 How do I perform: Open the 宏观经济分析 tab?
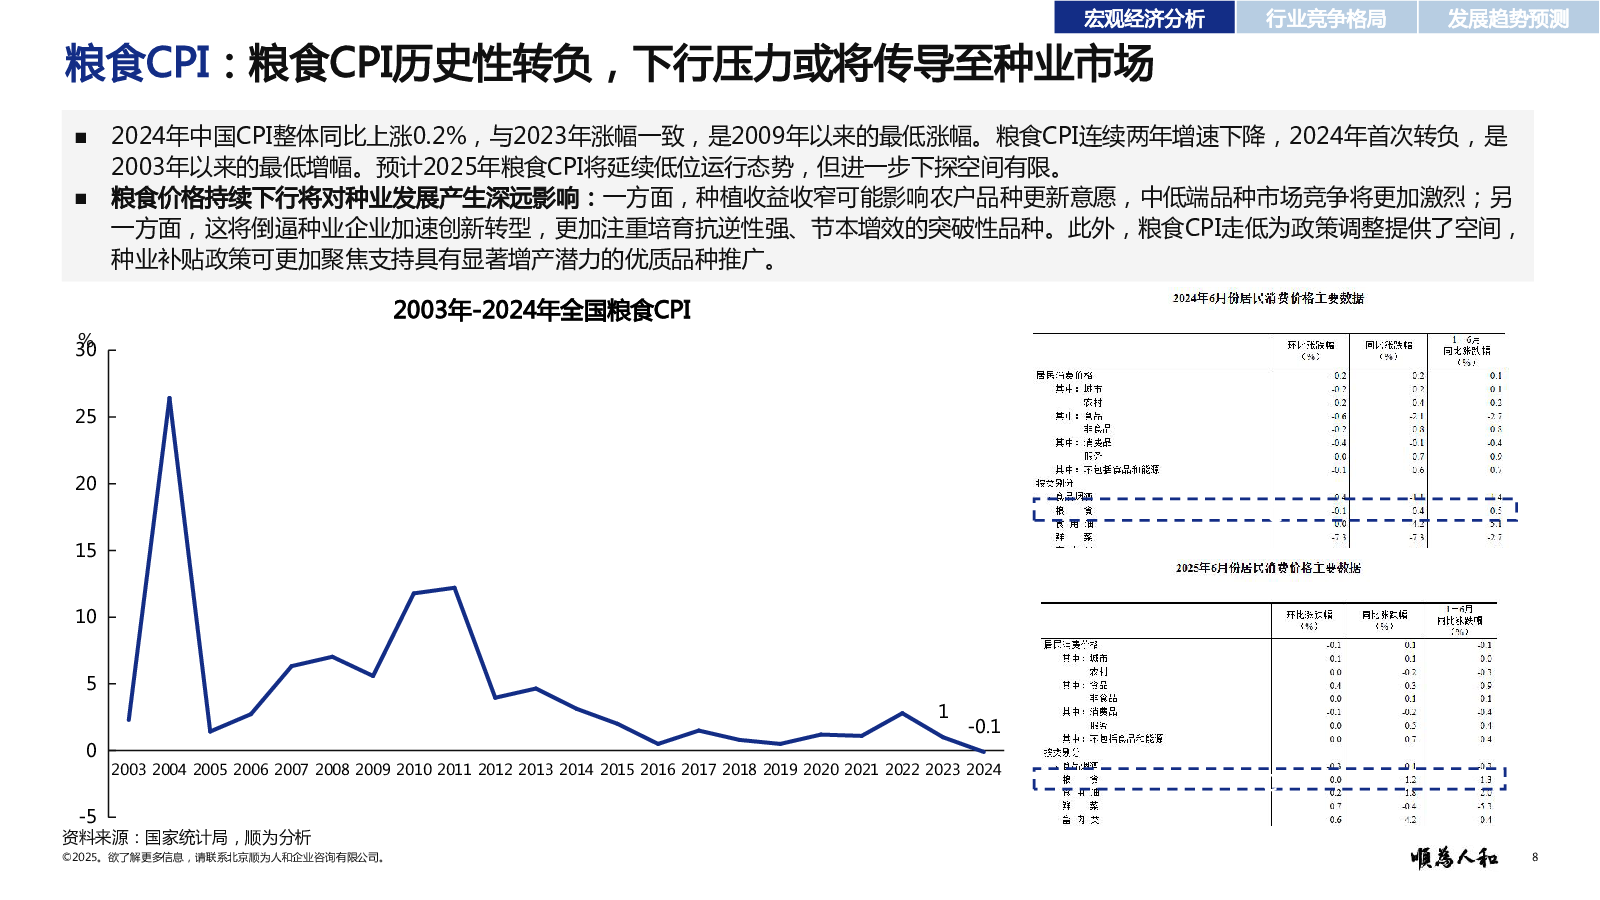pos(1144,18)
